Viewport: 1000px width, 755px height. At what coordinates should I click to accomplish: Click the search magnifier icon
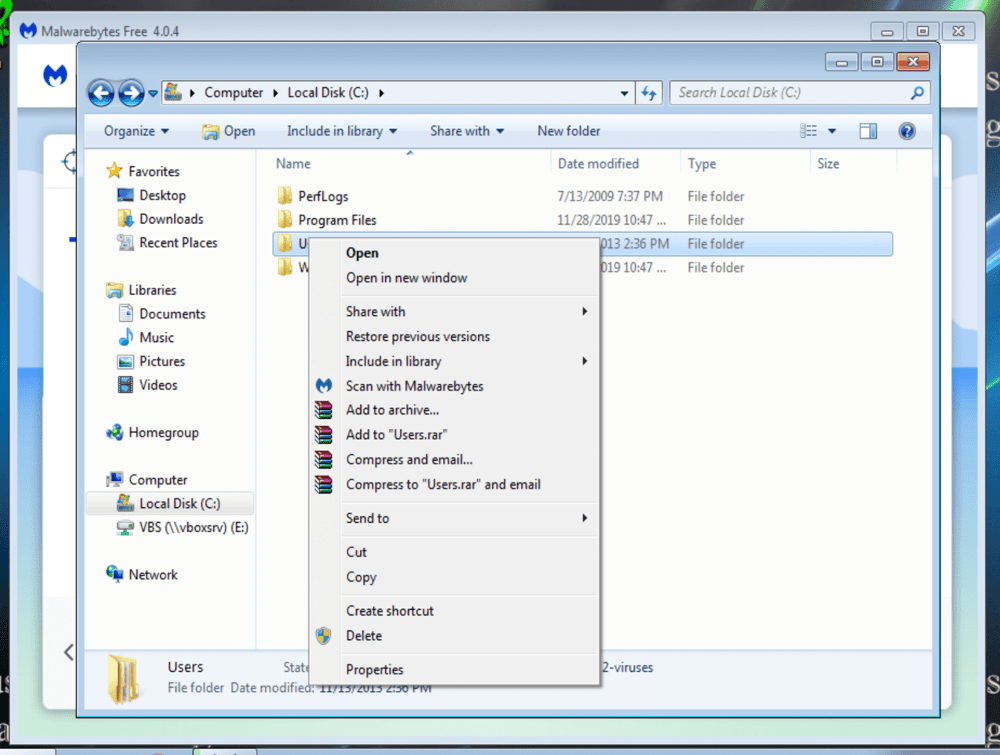point(917,93)
